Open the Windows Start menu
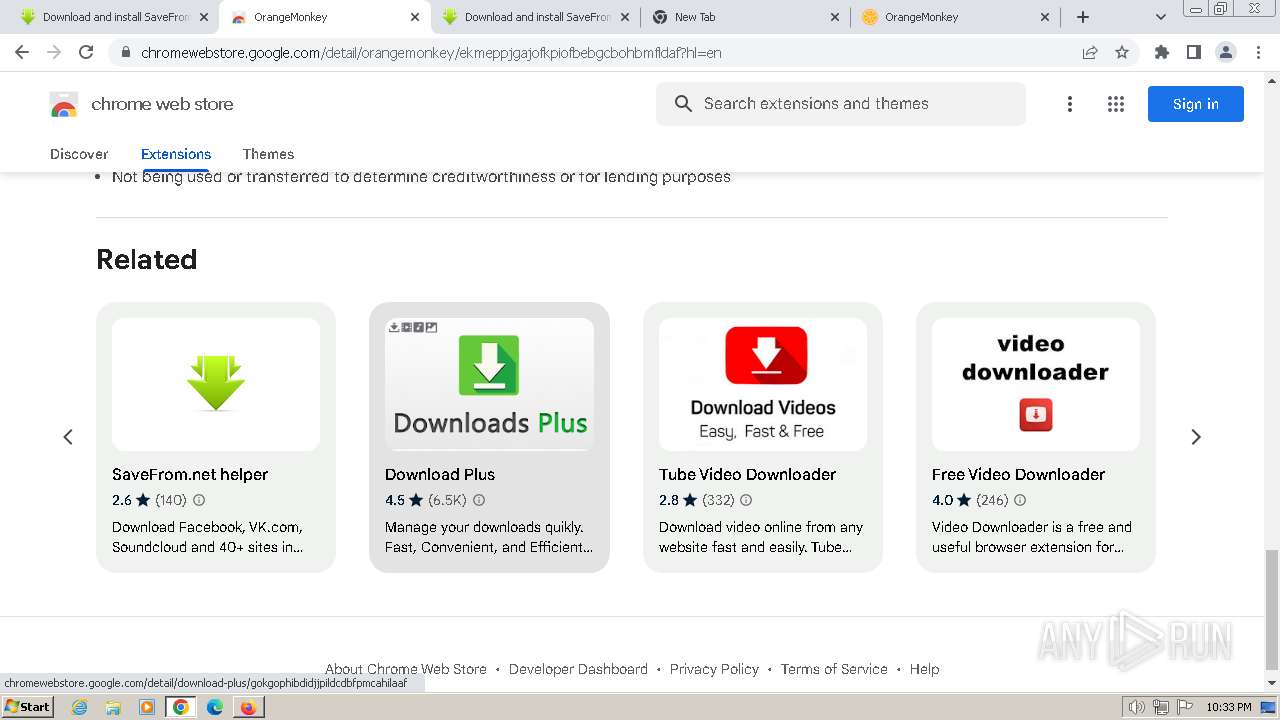 point(27,707)
